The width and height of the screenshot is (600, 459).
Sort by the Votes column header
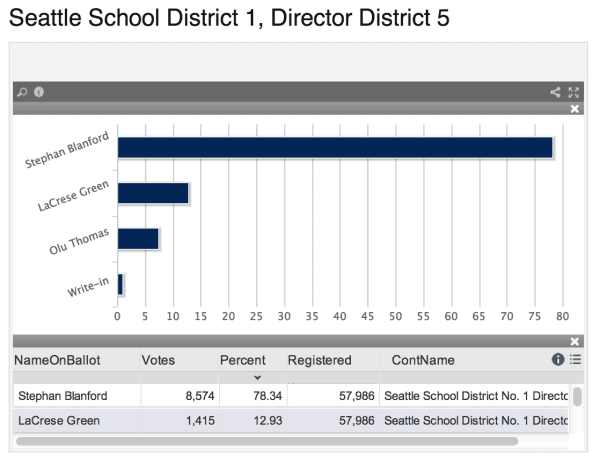pyautogui.click(x=158, y=360)
